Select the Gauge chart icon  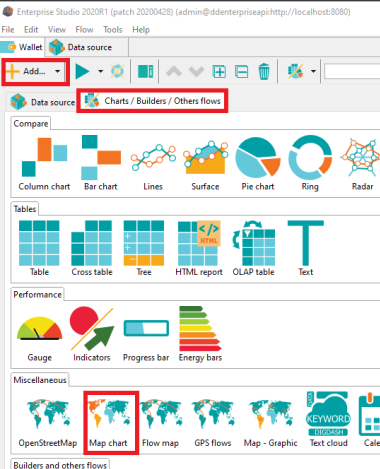tap(39, 328)
